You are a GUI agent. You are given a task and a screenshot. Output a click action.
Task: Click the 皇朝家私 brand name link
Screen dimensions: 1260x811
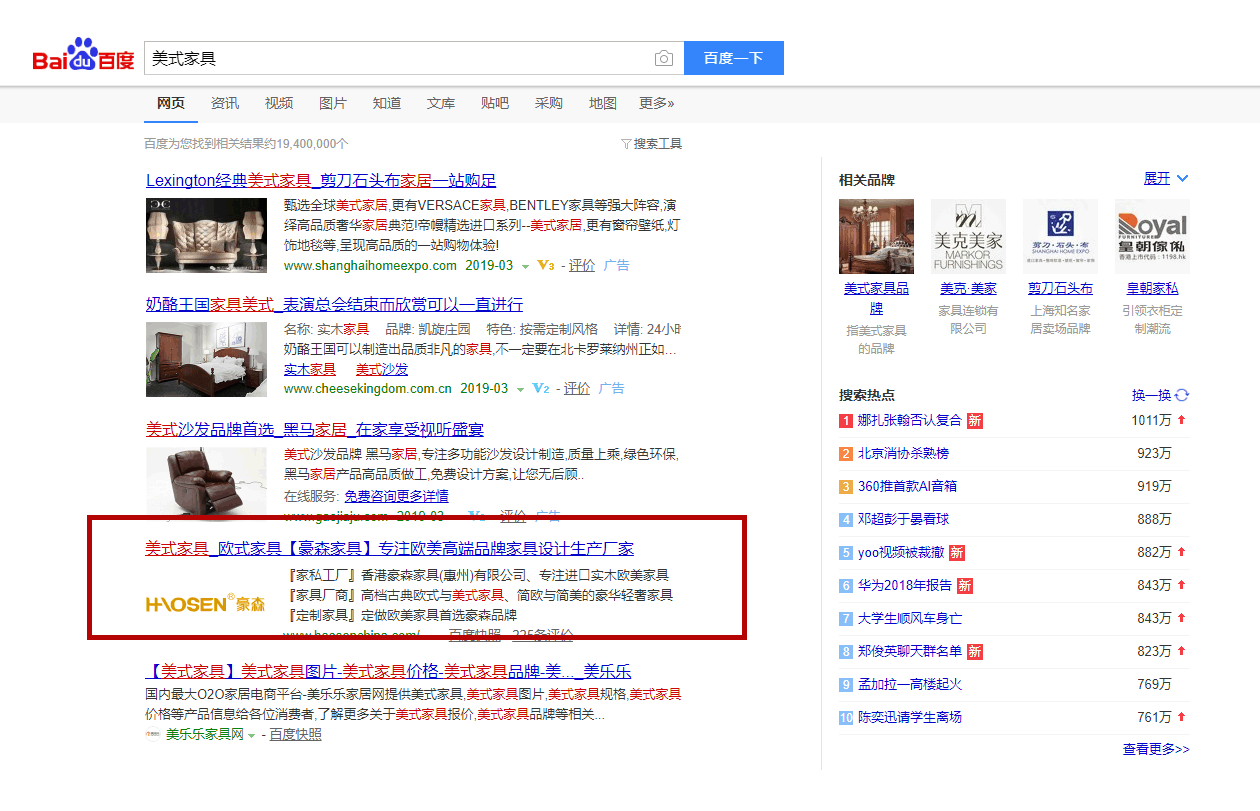1152,288
